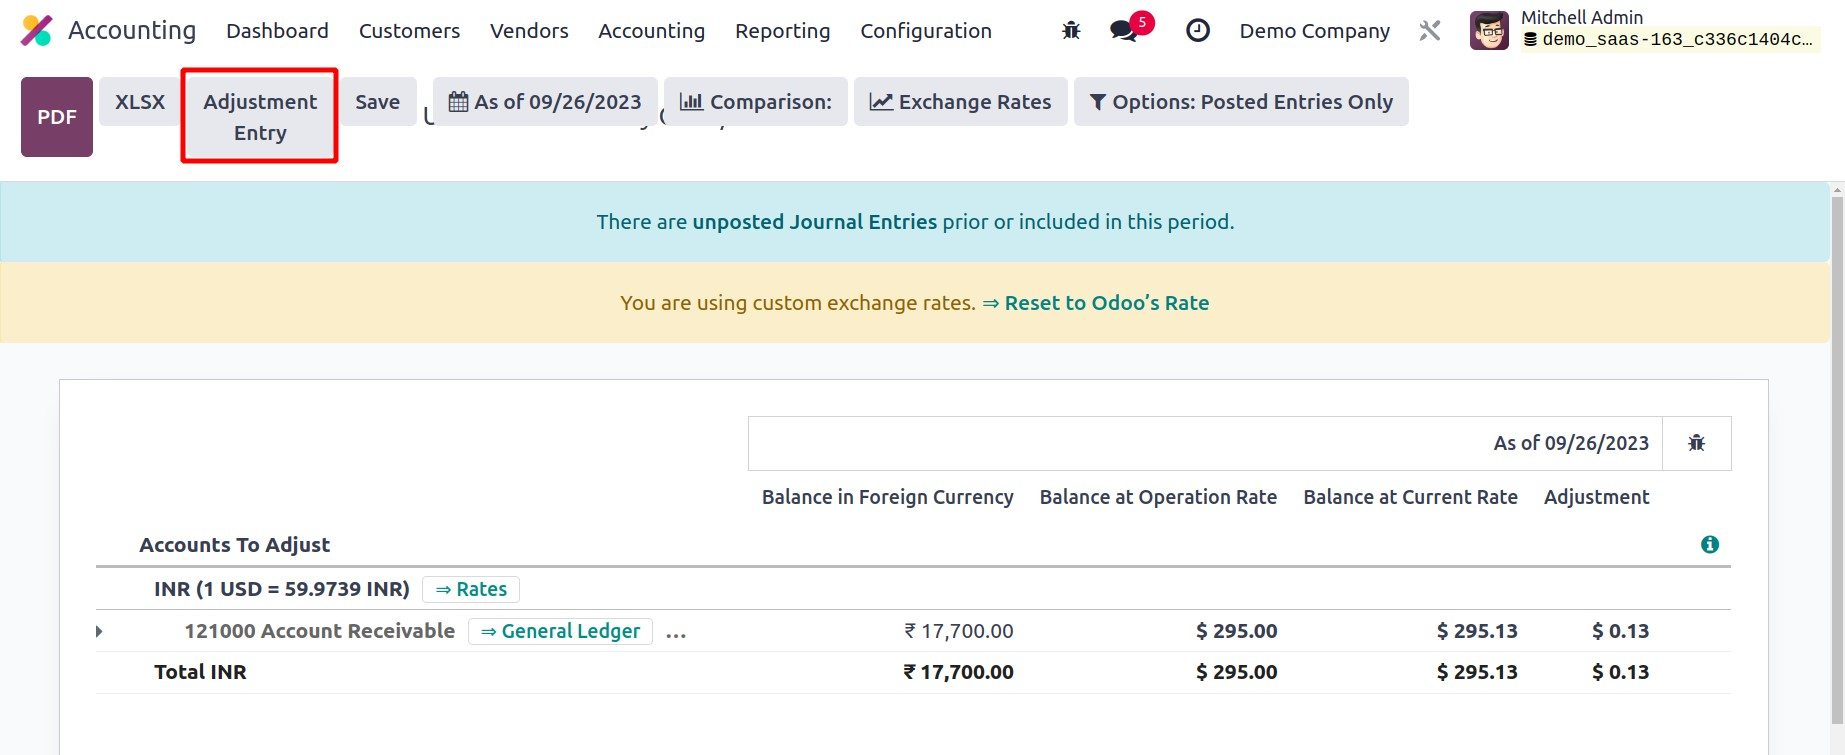This screenshot has width=1845, height=755.
Task: Click the Odoo Accounting app logo icon
Action: pyautogui.click(x=37, y=31)
